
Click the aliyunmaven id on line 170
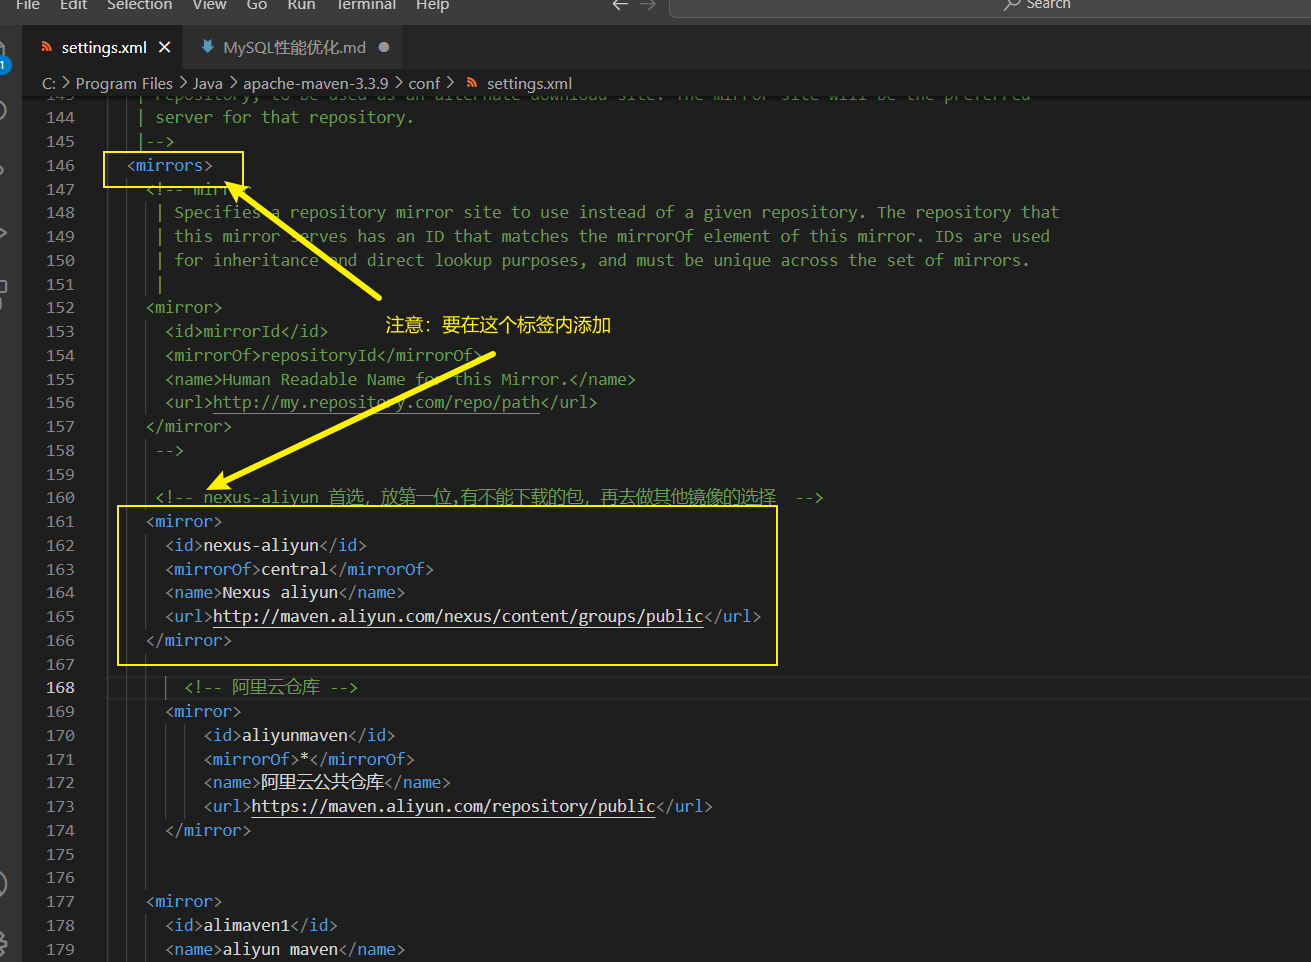click(295, 736)
